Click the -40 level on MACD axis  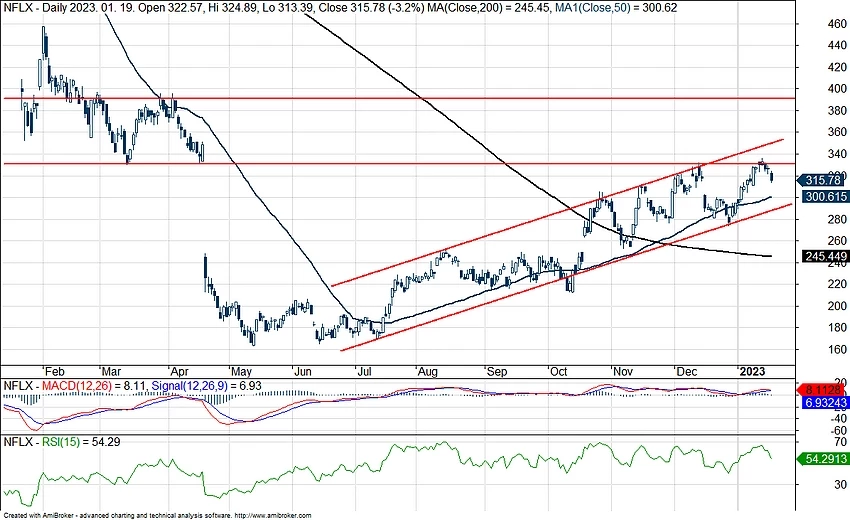838,418
